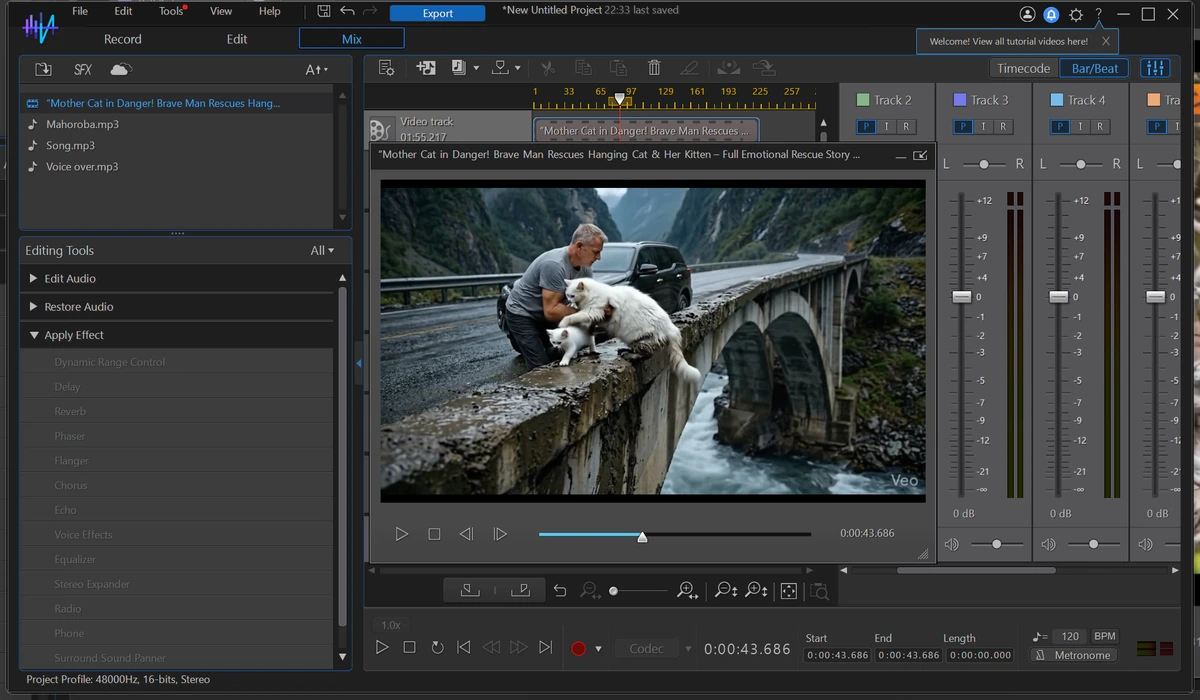Screen dimensions: 1200x700
Task: Collapse the left panel with the blue arrow
Action: [358, 364]
